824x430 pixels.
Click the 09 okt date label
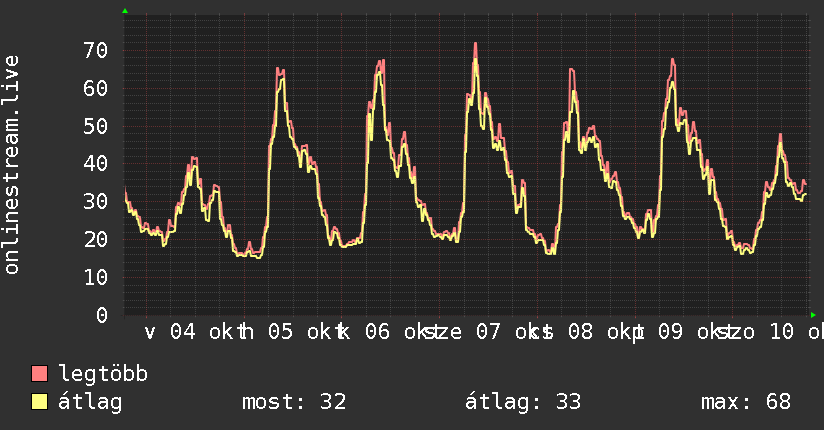(691, 332)
